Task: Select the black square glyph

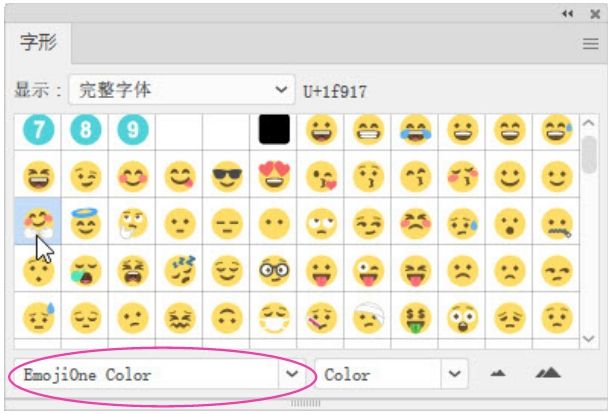Action: 274,129
